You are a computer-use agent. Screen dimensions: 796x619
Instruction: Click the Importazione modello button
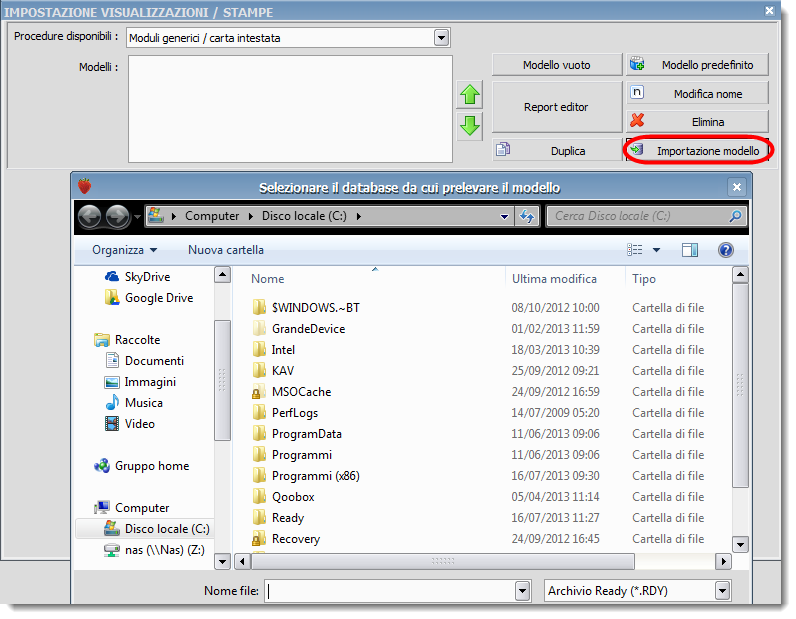coord(697,151)
